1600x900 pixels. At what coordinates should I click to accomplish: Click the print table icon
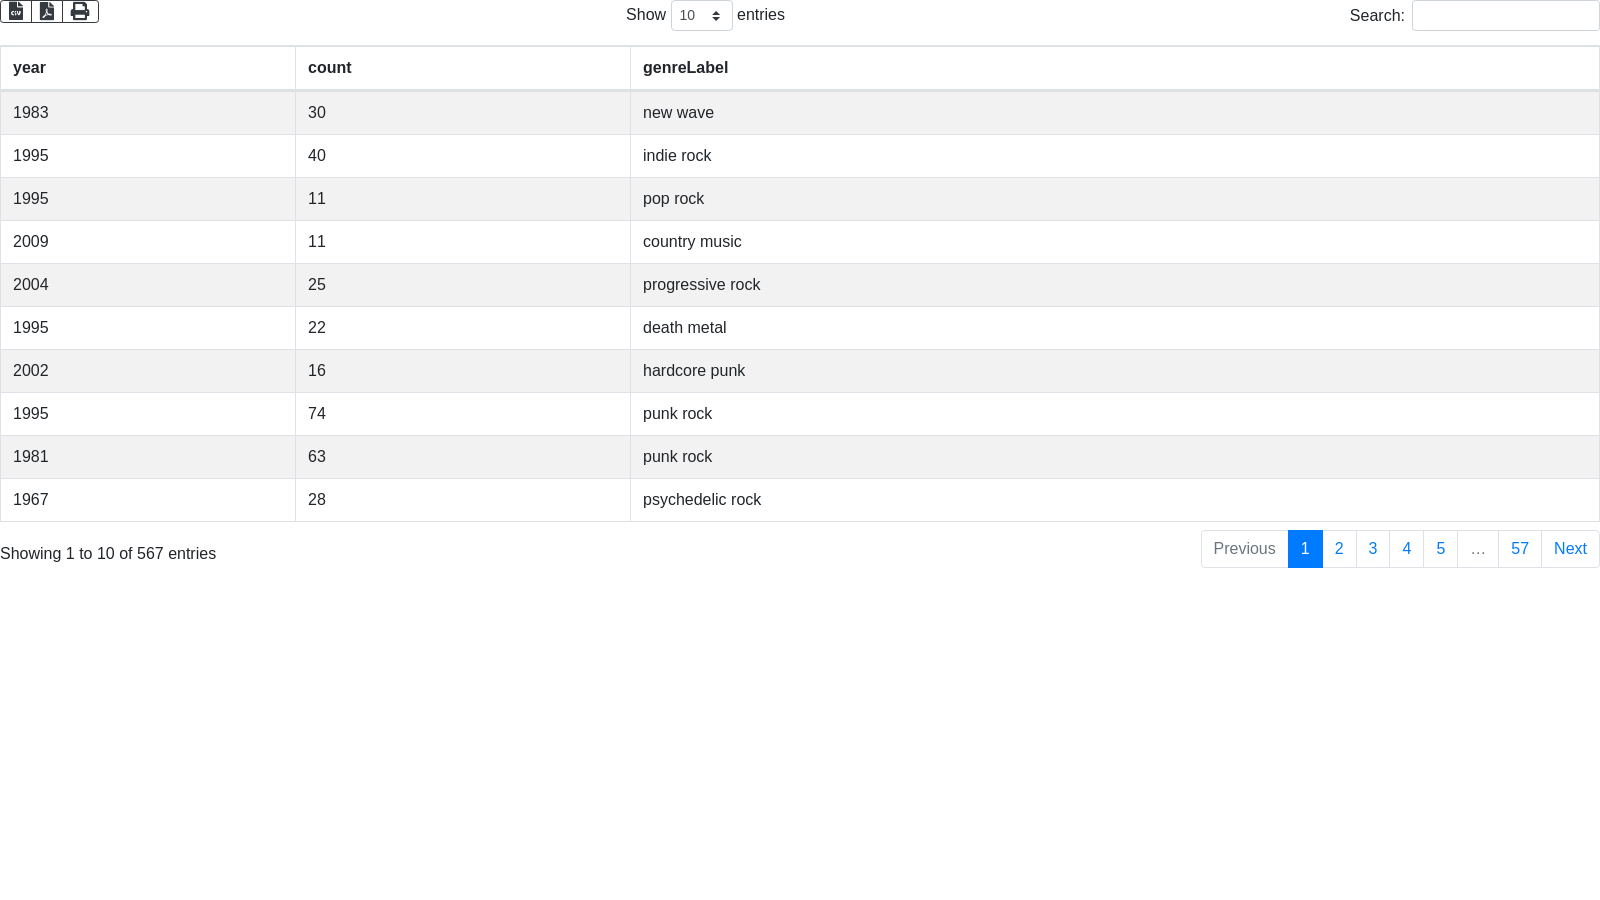click(80, 12)
